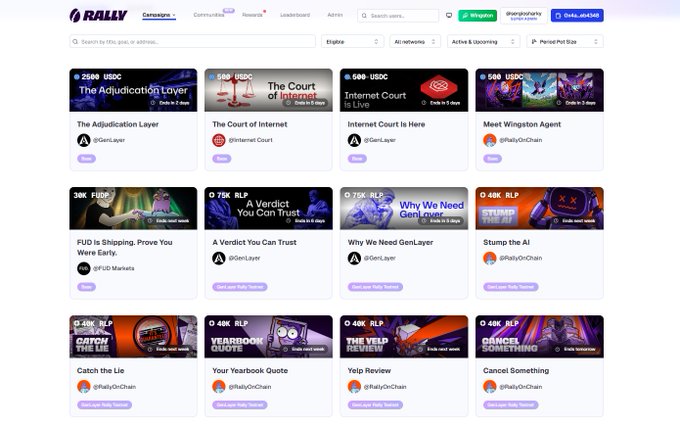Click the title Meet Wingston Agent

pyautogui.click(x=522, y=124)
